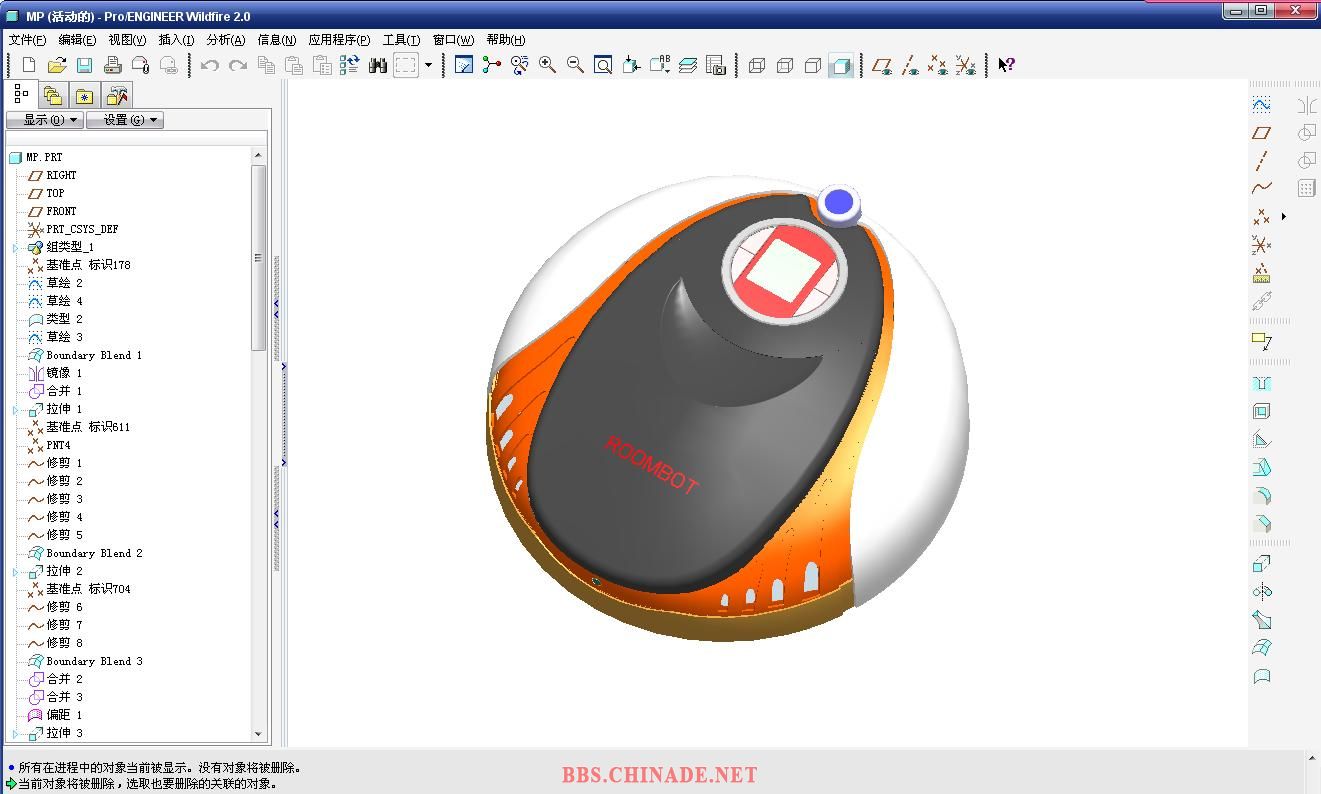Open the layers icon in toolbar
Screen dimensions: 1321x794
coord(688,65)
